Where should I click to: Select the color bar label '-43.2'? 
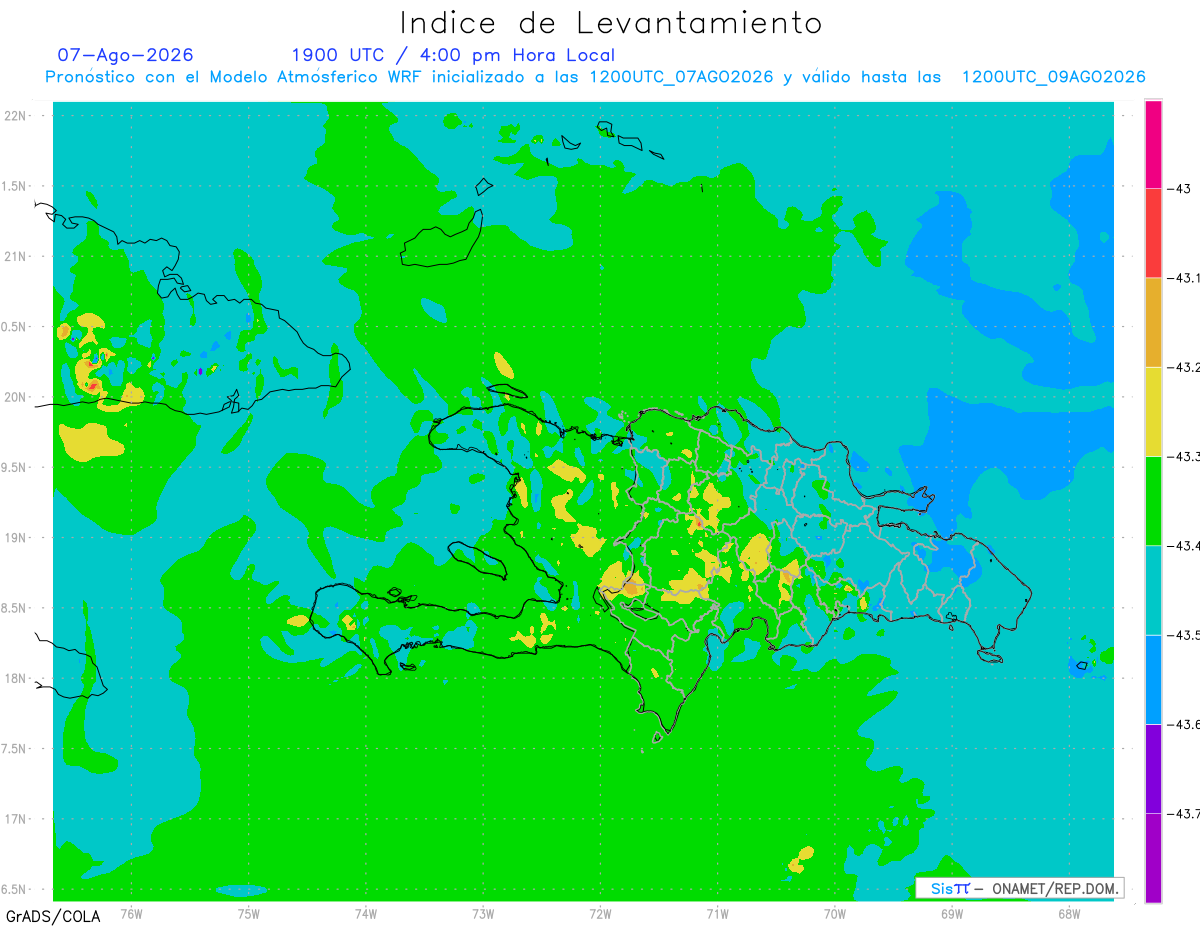[1184, 367]
